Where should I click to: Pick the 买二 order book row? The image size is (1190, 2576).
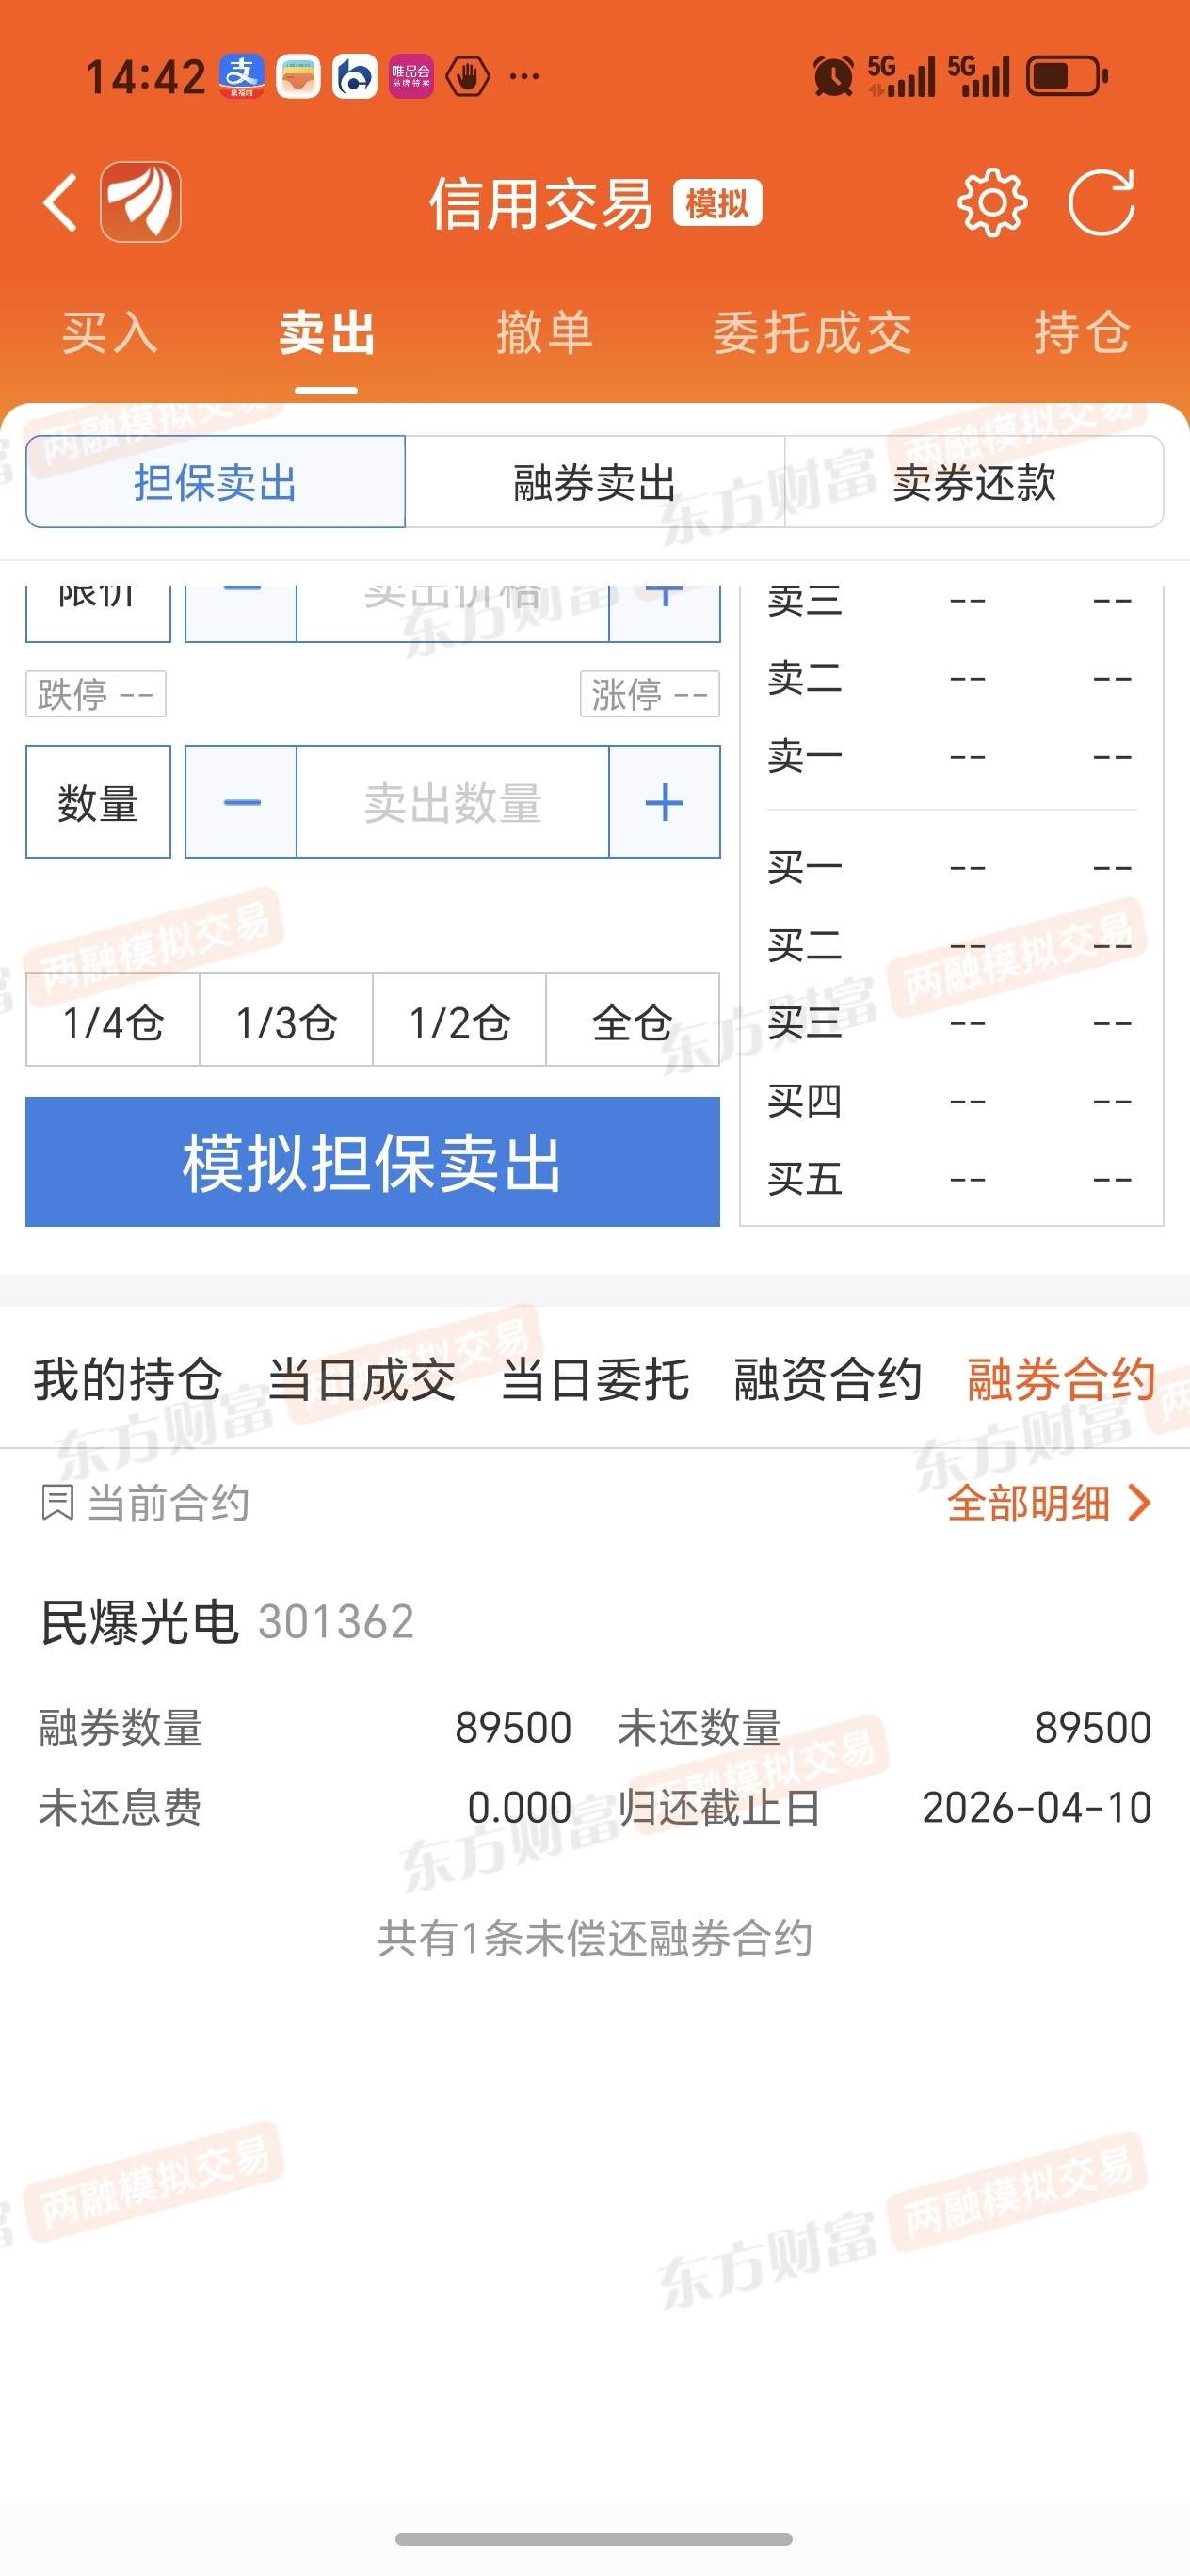click(x=951, y=945)
